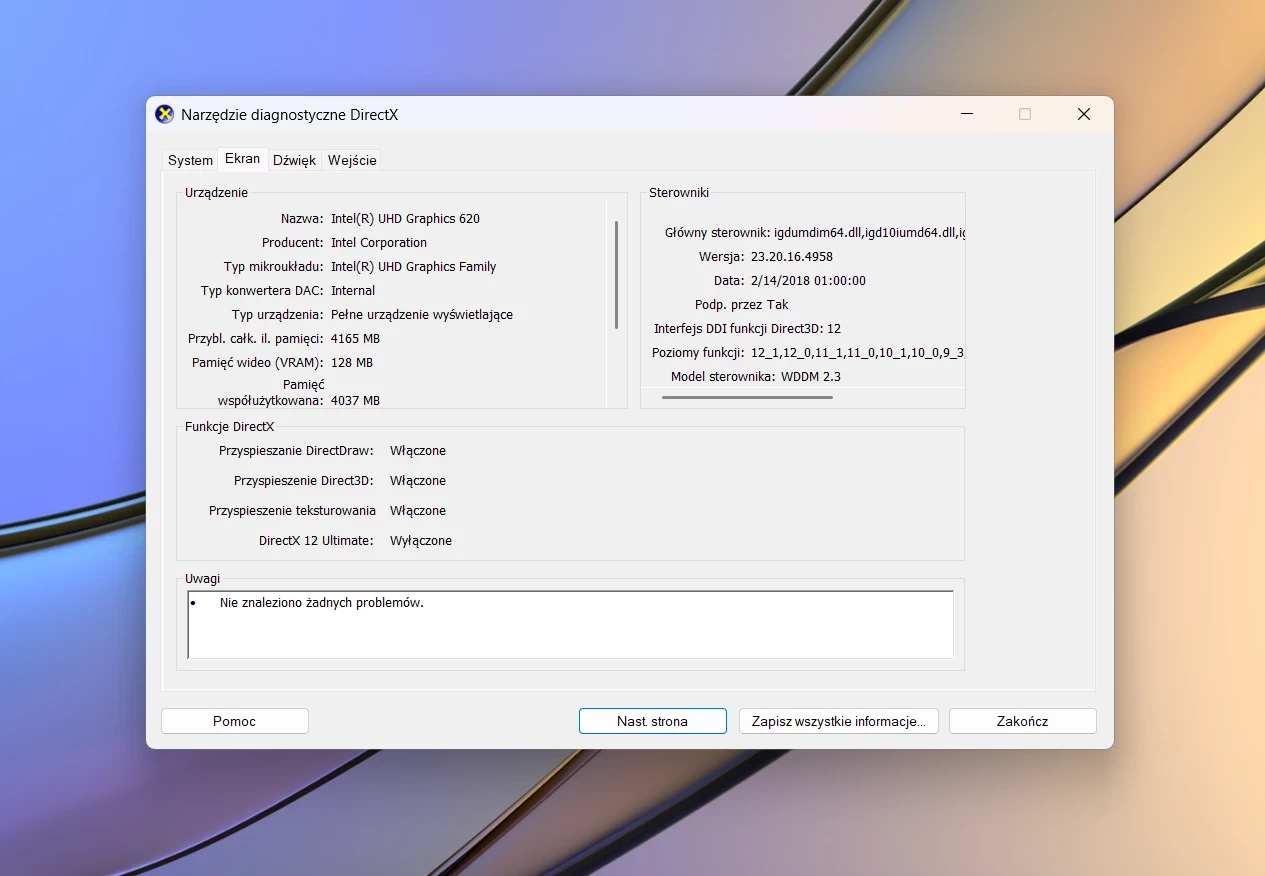Switch to the System tab

[190, 160]
